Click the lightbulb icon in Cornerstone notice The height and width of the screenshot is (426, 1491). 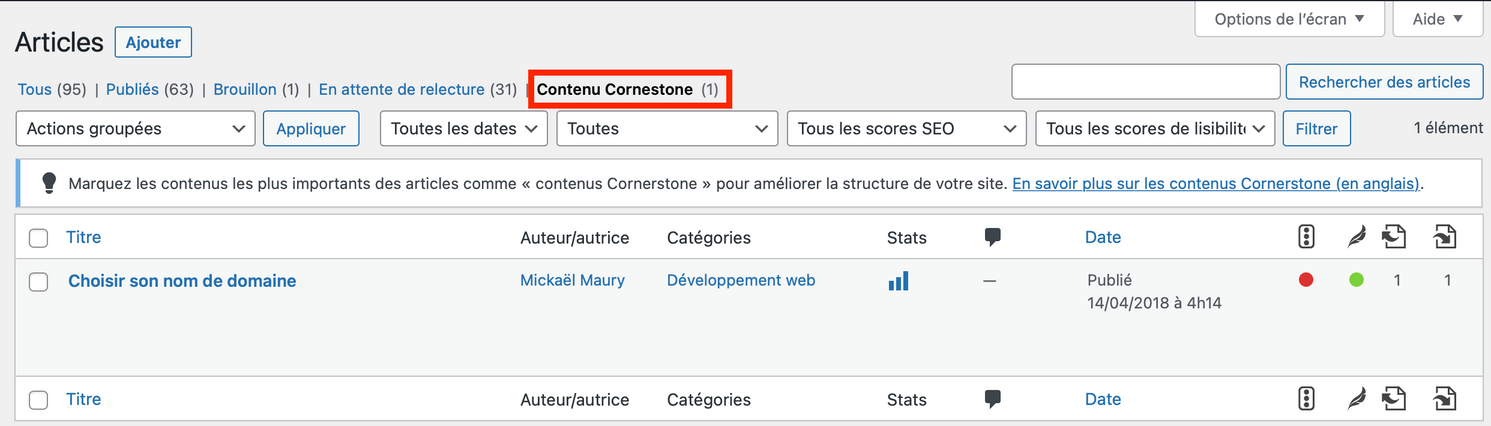pyautogui.click(x=48, y=183)
